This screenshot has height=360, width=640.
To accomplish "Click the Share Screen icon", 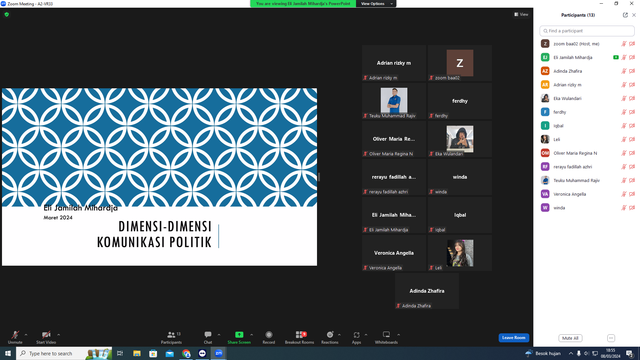I will (239, 335).
